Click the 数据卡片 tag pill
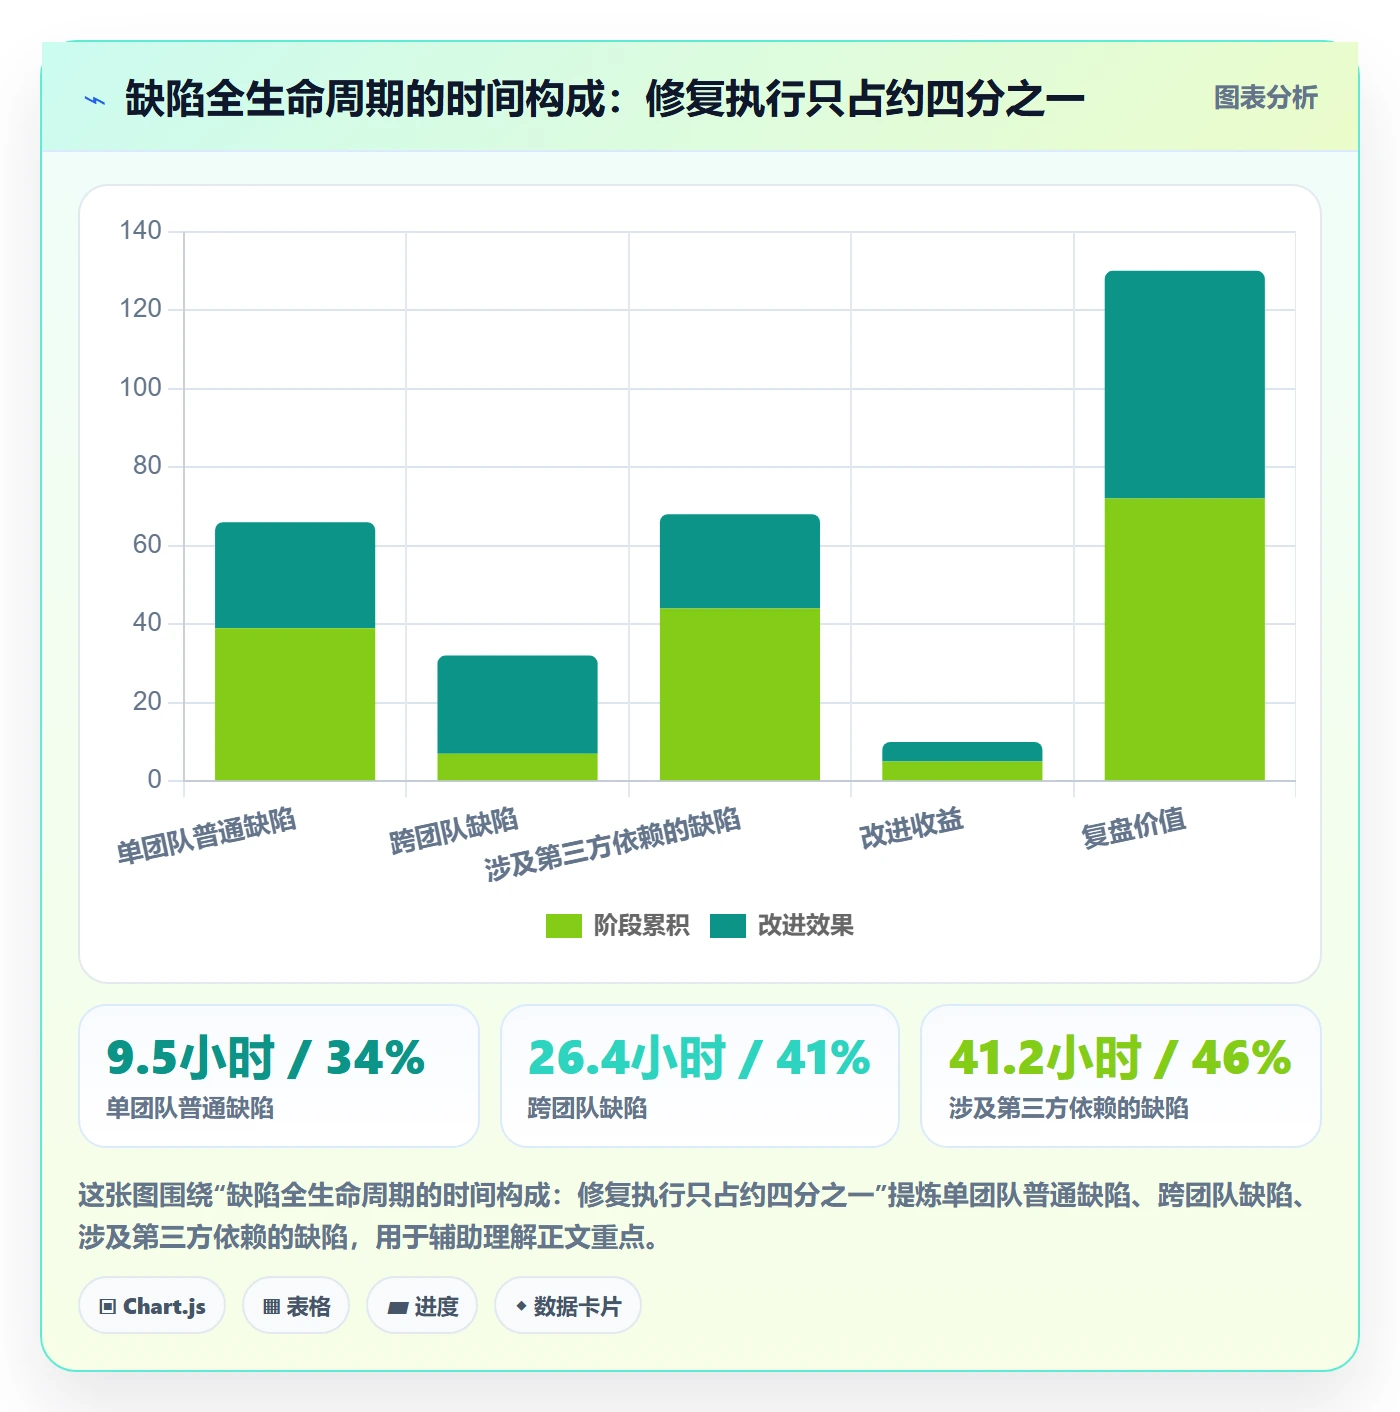The image size is (1400, 1412). tap(568, 1306)
